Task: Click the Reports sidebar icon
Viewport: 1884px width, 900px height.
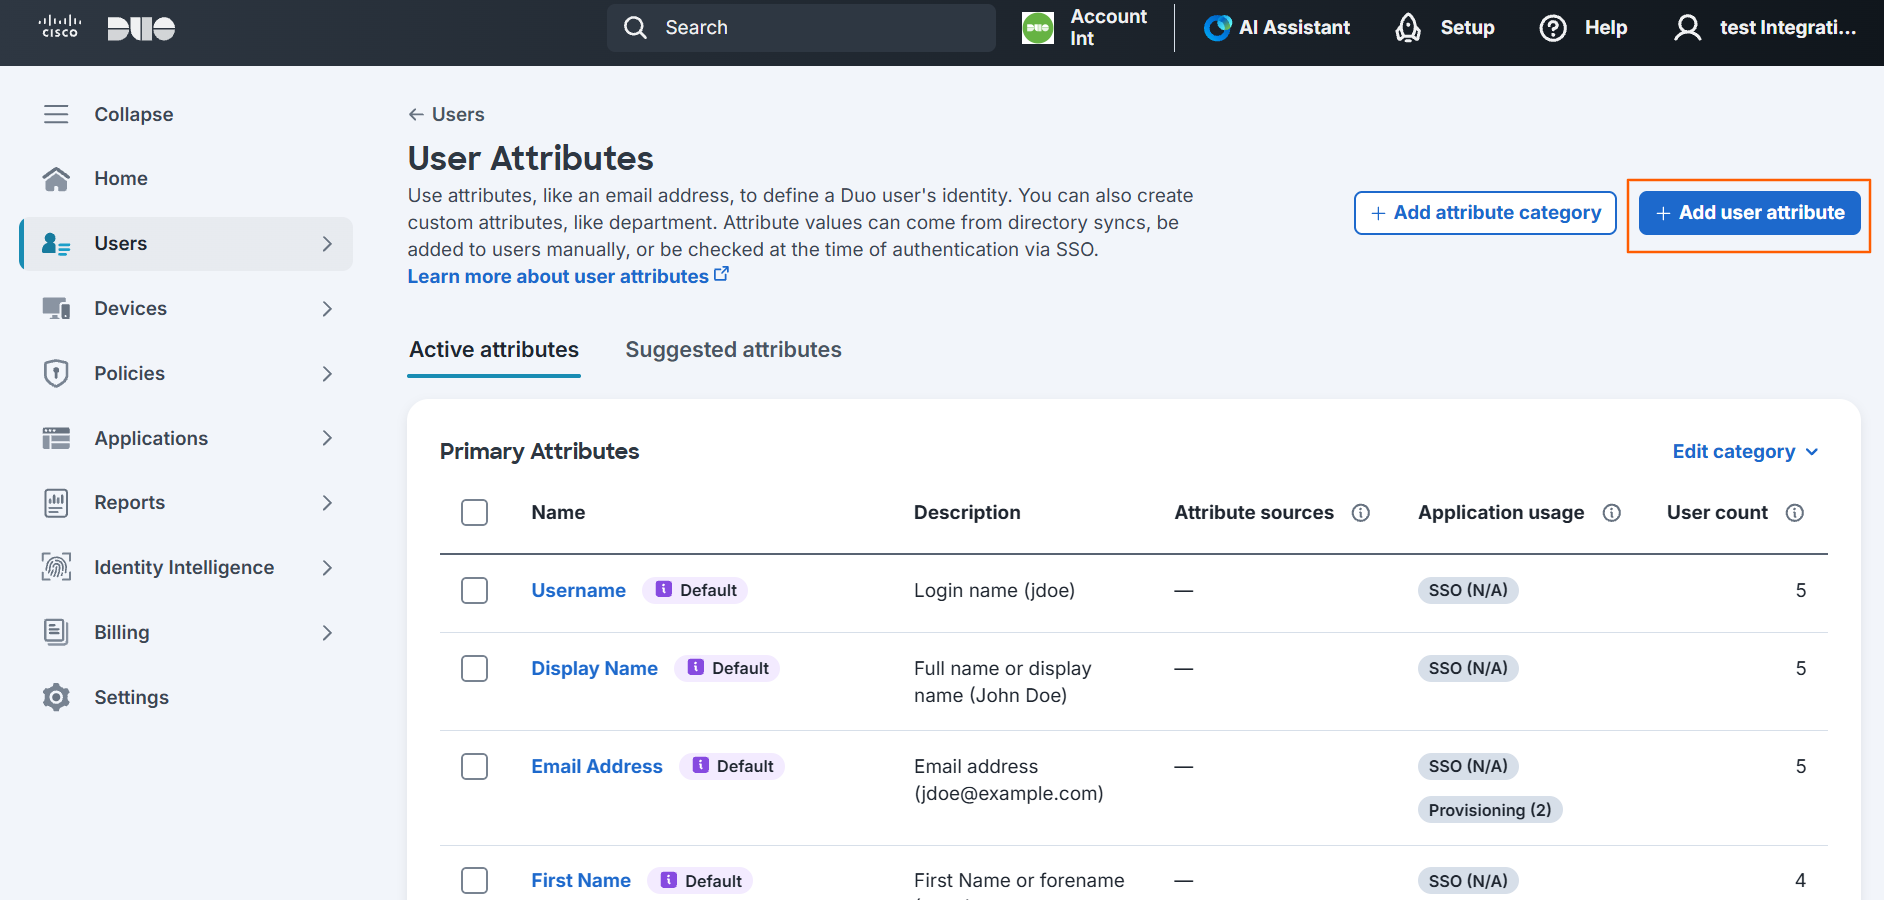Action: [56, 502]
